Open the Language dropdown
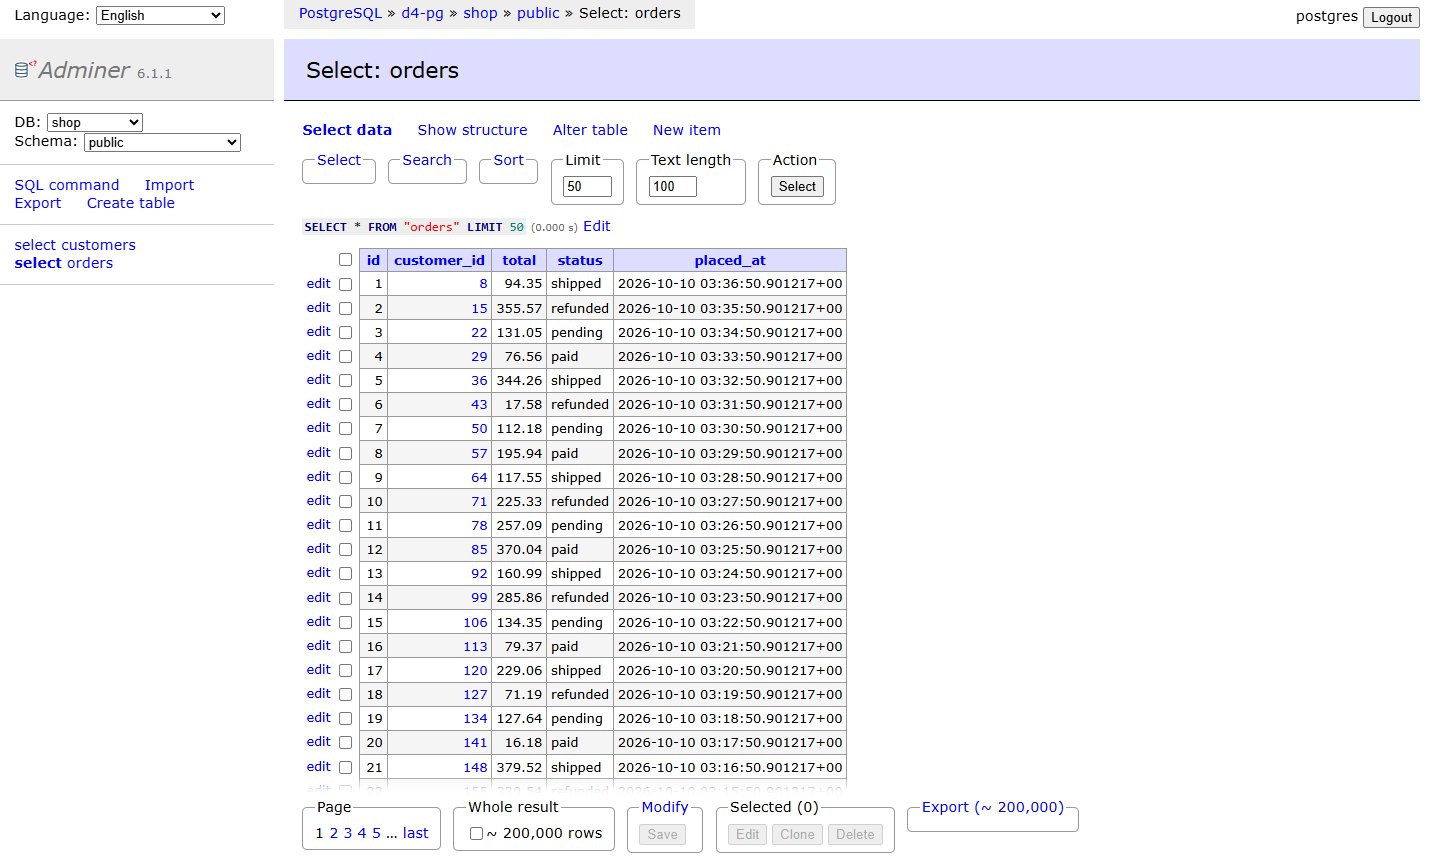Screen dimensions: 1440x860 (x=160, y=15)
